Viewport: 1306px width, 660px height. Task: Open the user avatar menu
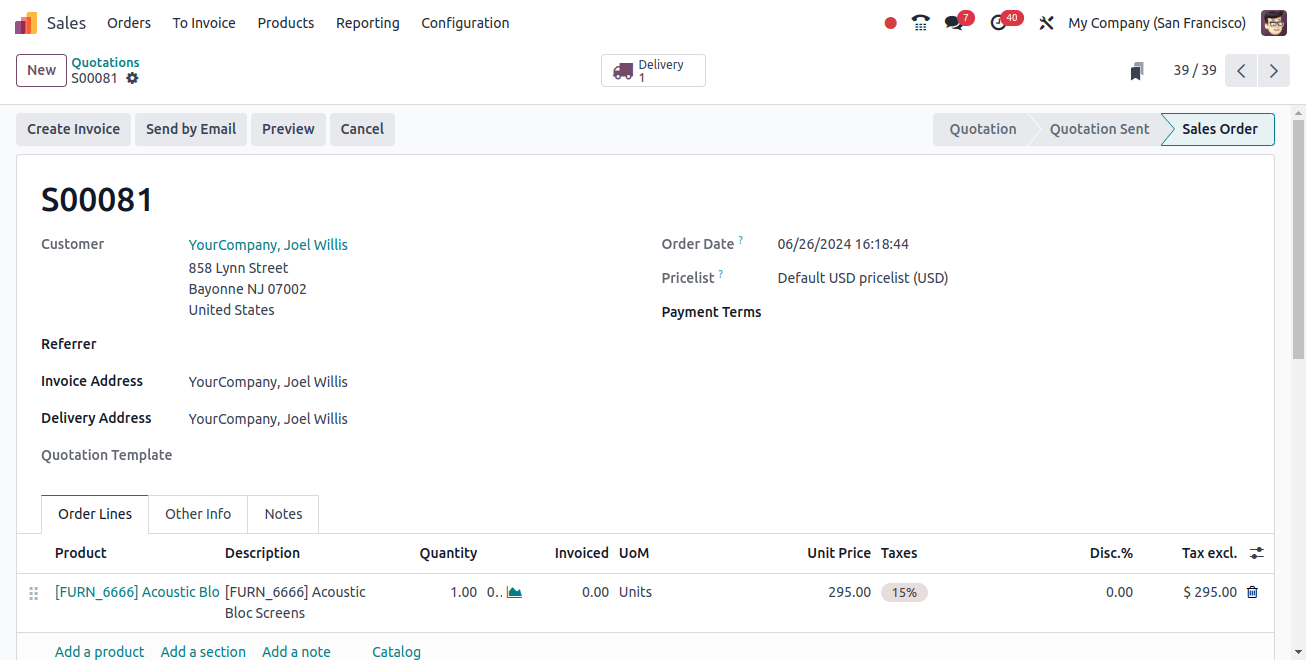tap(1273, 23)
